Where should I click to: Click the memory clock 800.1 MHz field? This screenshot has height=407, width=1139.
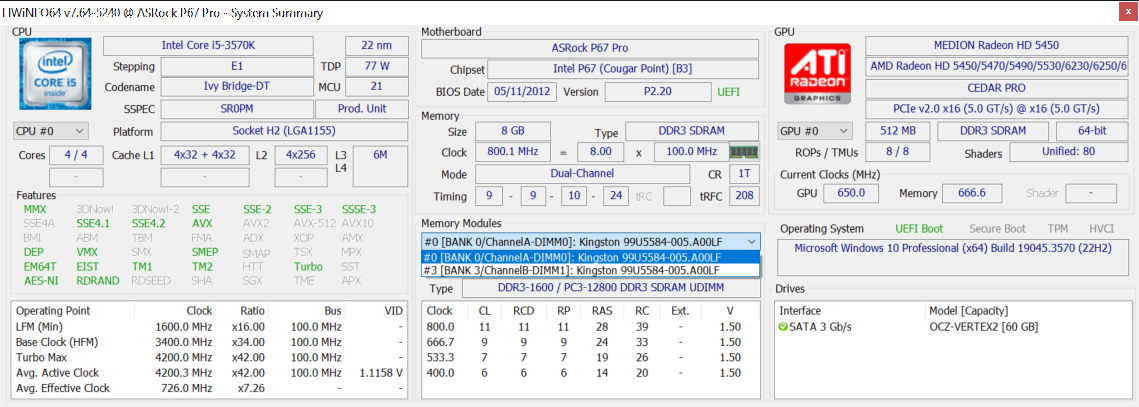pos(511,153)
